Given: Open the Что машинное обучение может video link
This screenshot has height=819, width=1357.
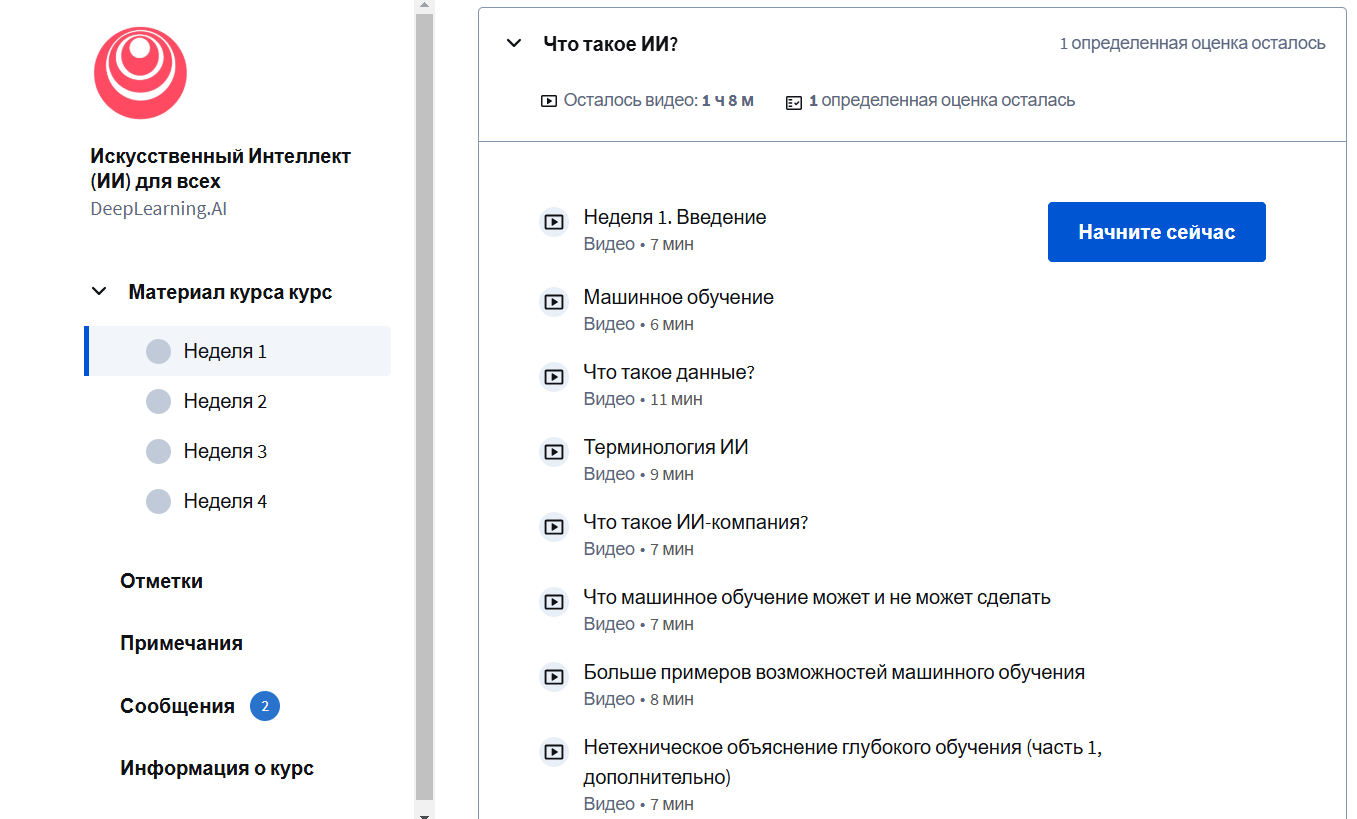Looking at the screenshot, I should 816,598.
